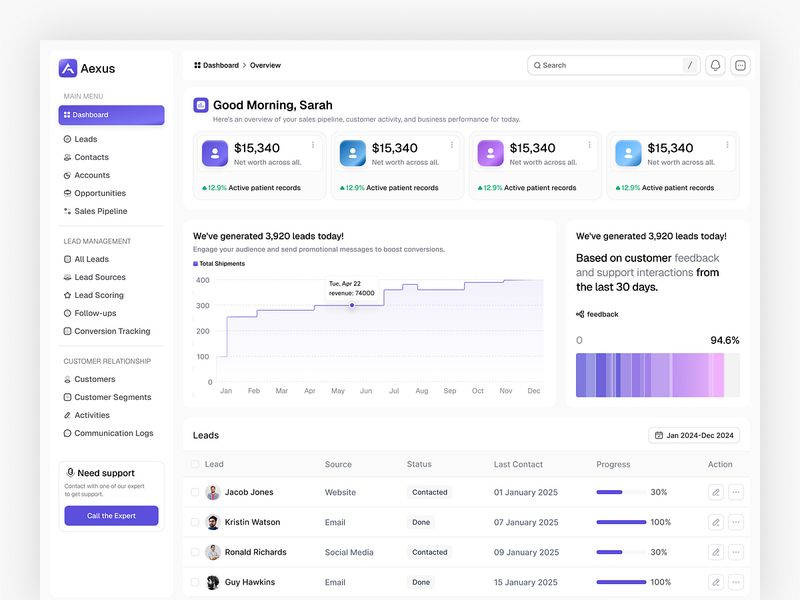Toggle the Total Shipments legend
The height and width of the screenshot is (600, 800).
coord(219,264)
